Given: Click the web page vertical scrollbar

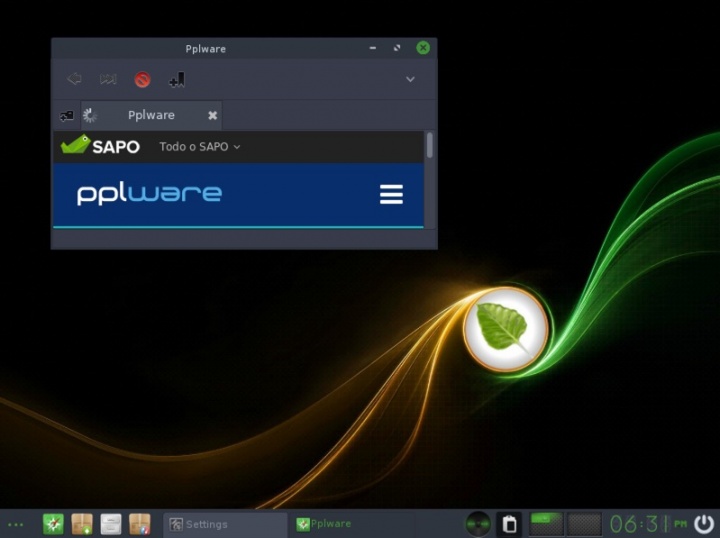Looking at the screenshot, I should pyautogui.click(x=430, y=146).
